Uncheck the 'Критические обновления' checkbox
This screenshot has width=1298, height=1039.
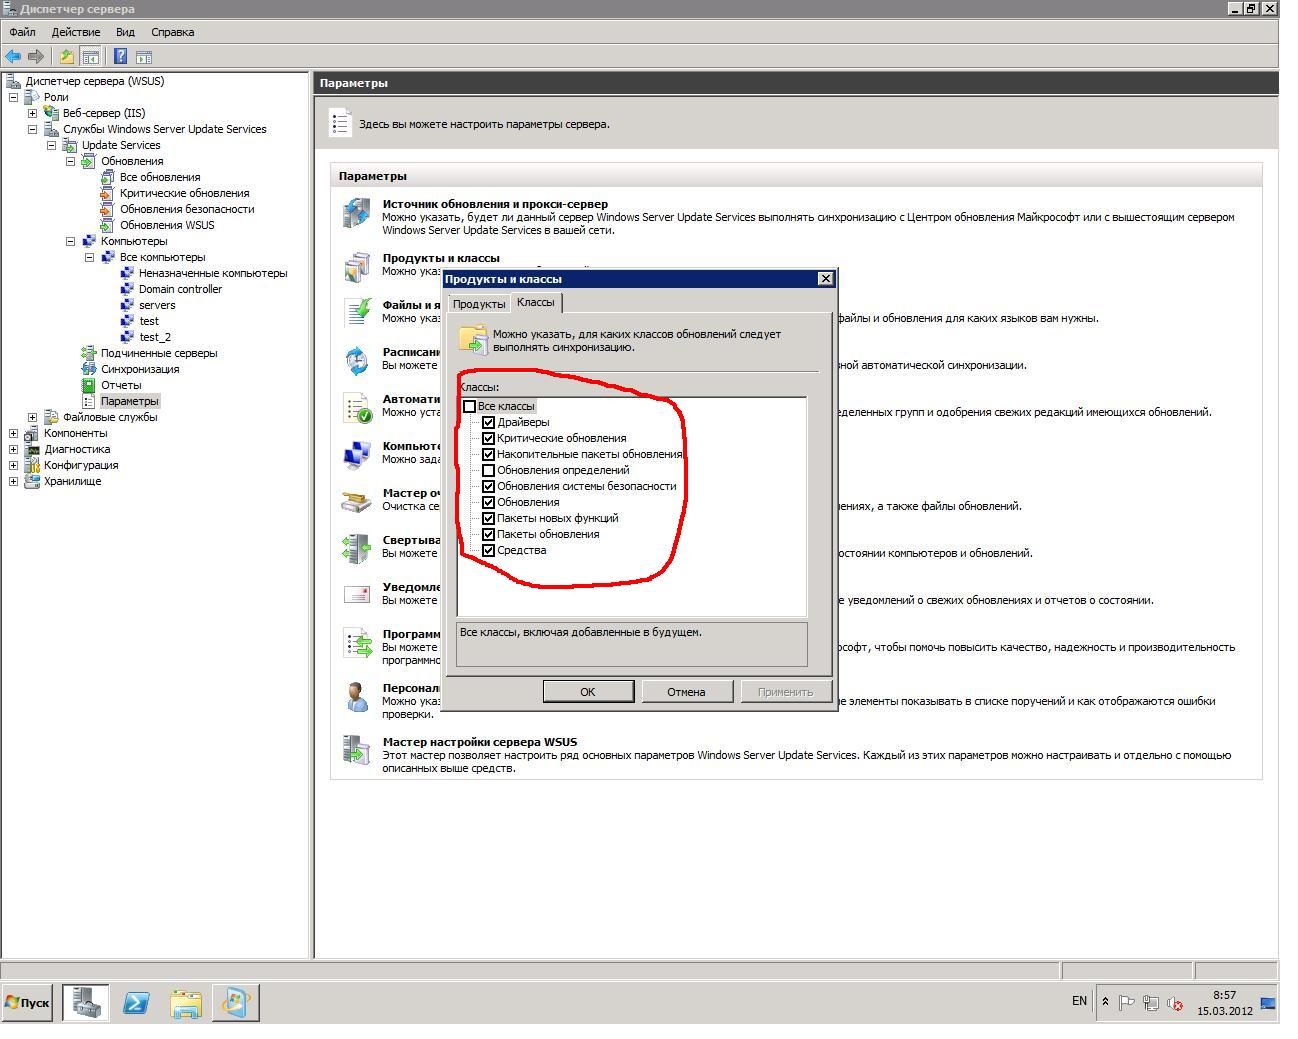[489, 438]
